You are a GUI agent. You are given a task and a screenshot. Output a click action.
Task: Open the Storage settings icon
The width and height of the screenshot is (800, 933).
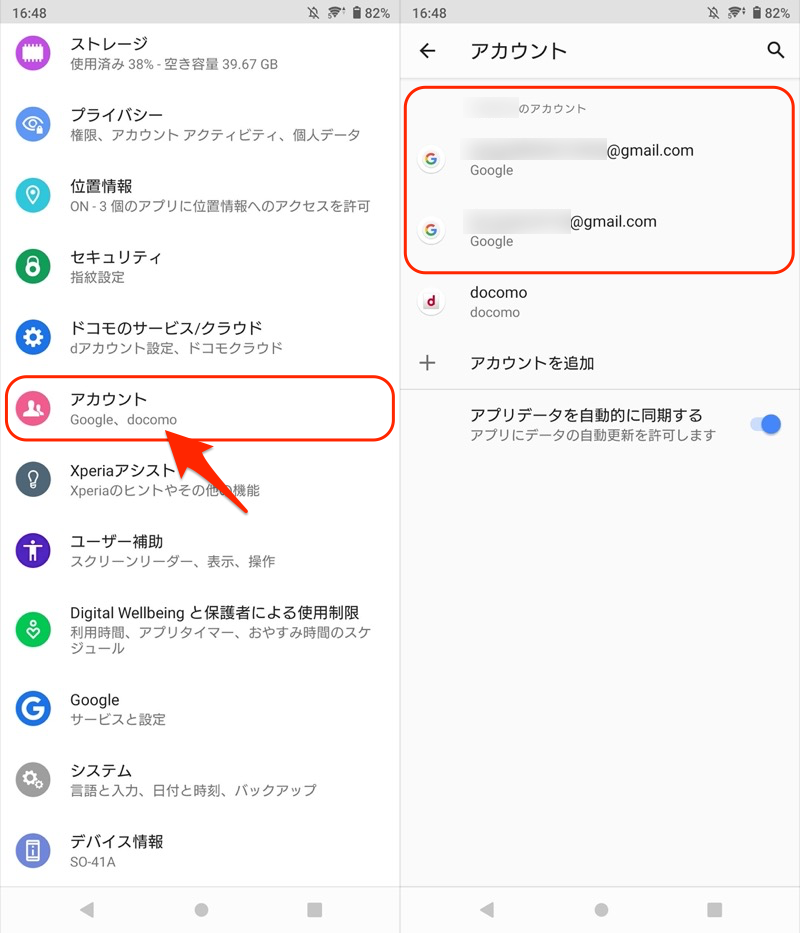point(33,53)
